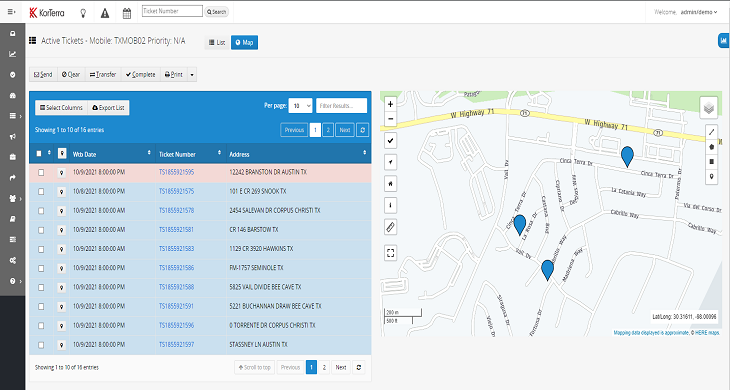Check the box for STASSNEY LN AUSTIN row
Screen dimensions: 730x390
[41, 345]
